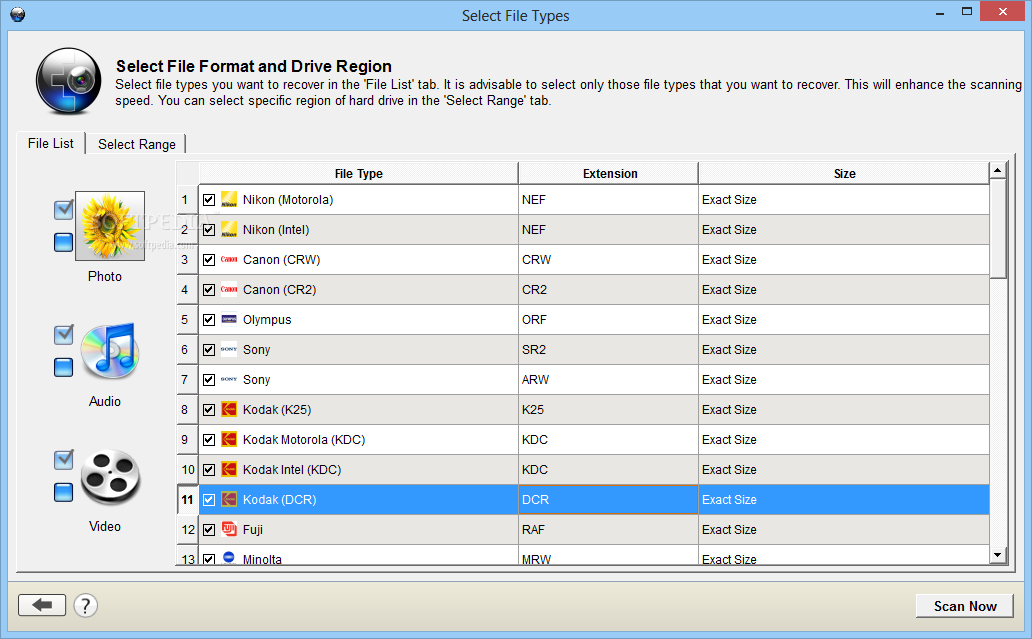Image resolution: width=1032 pixels, height=639 pixels.
Task: Check all Photo file types checkbox
Action: click(63, 210)
